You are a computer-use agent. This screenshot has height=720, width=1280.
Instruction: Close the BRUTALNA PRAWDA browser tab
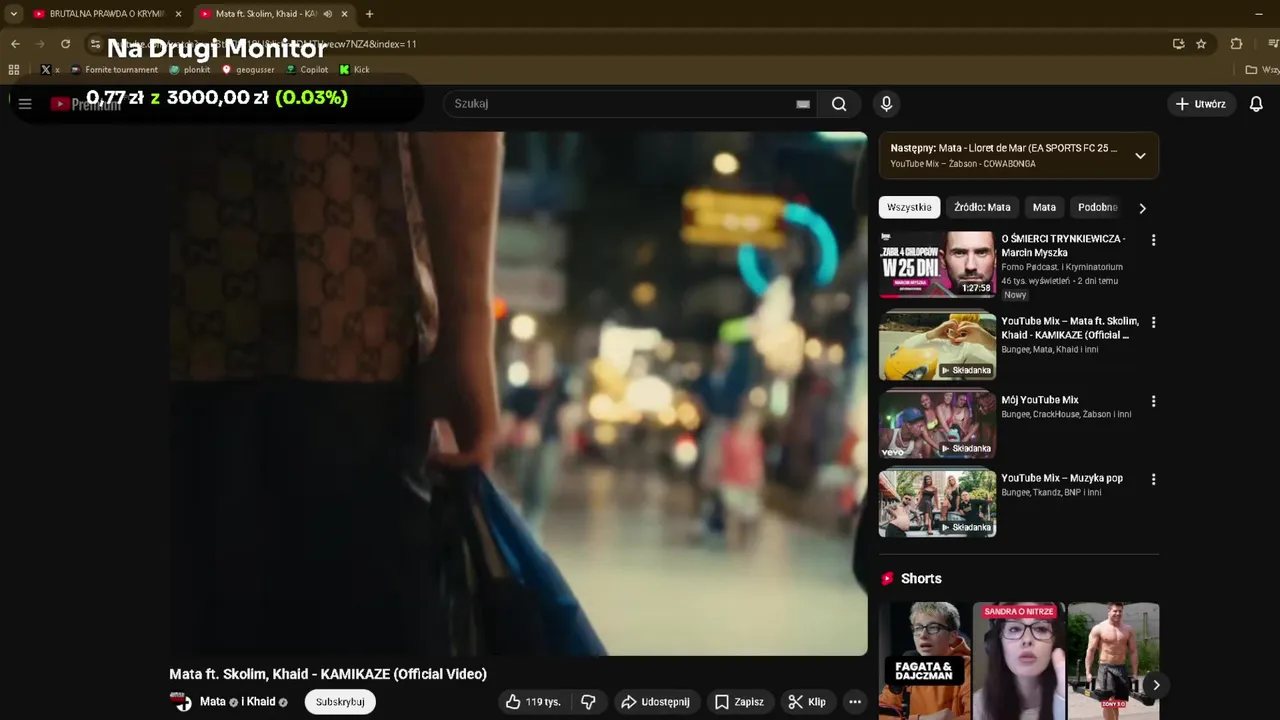(x=178, y=14)
